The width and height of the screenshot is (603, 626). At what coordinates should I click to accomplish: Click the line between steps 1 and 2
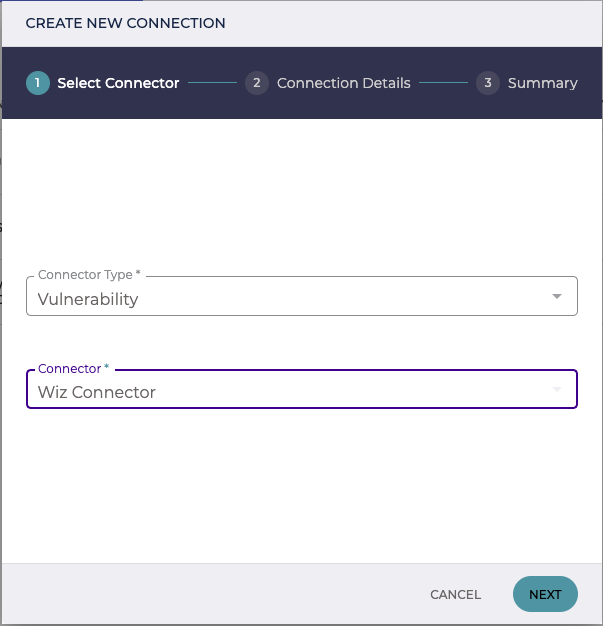[212, 83]
